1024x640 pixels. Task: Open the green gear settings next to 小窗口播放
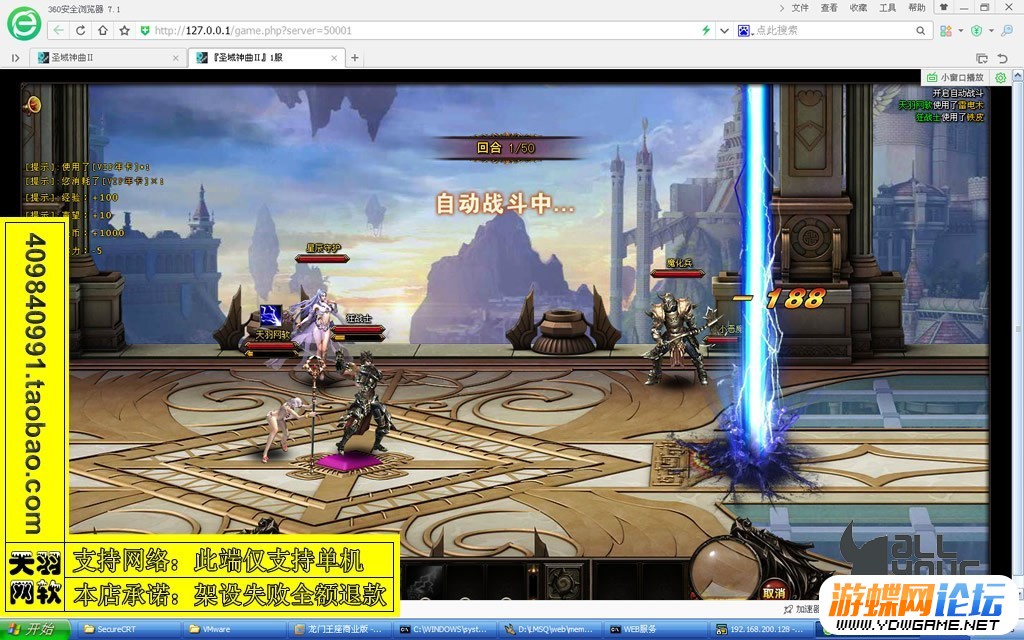(x=1000, y=77)
